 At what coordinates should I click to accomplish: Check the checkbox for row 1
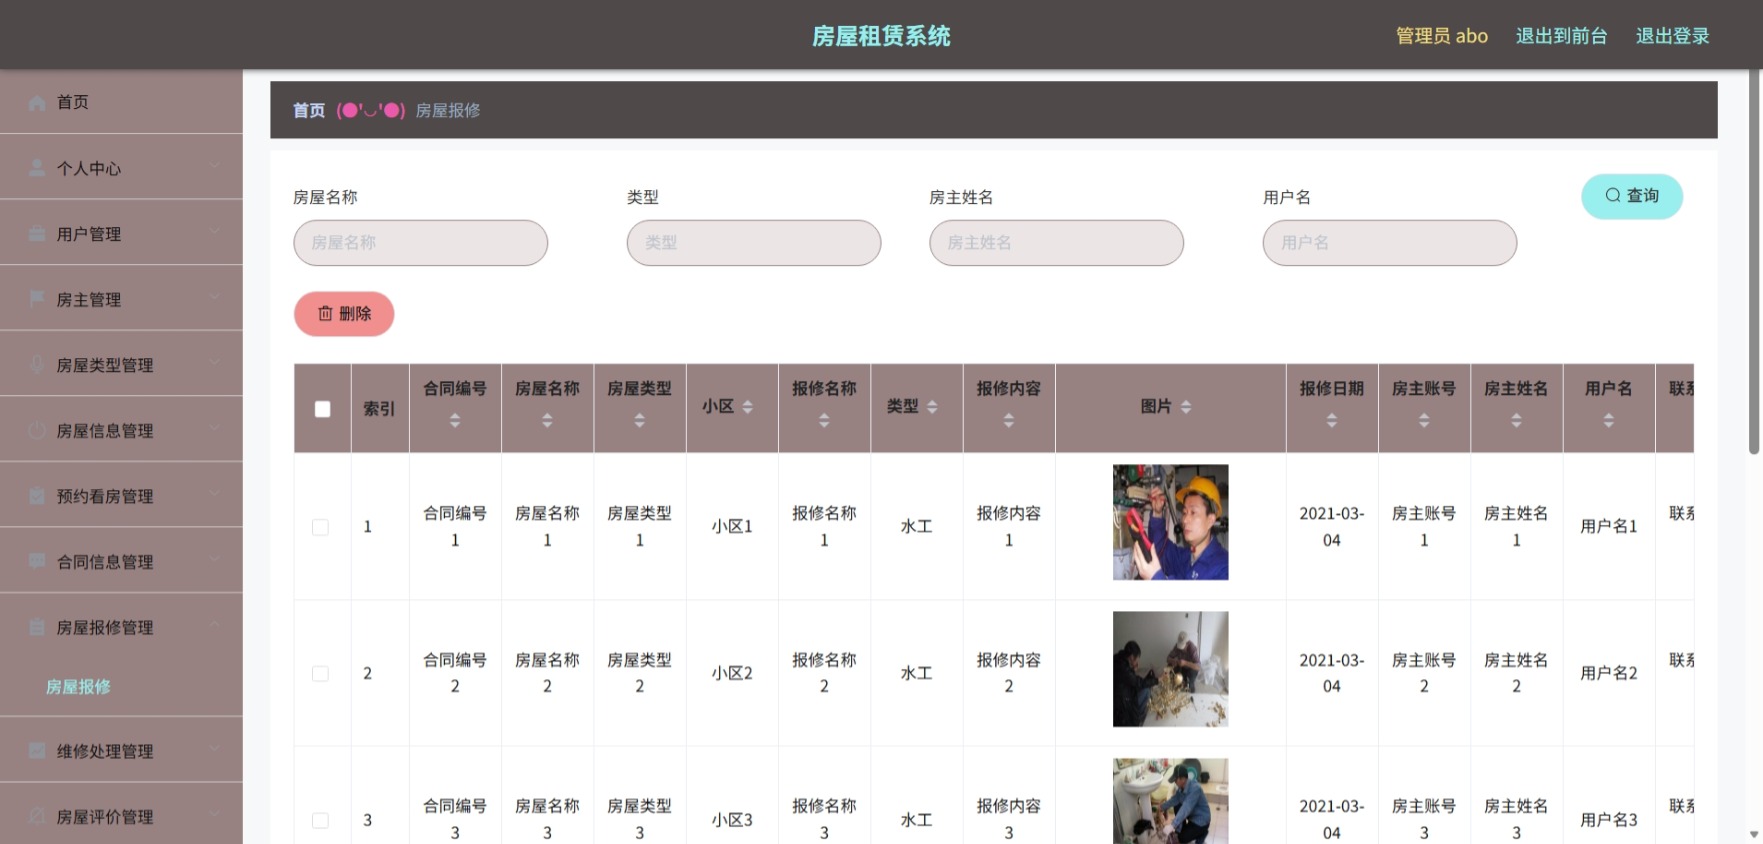[x=320, y=527]
